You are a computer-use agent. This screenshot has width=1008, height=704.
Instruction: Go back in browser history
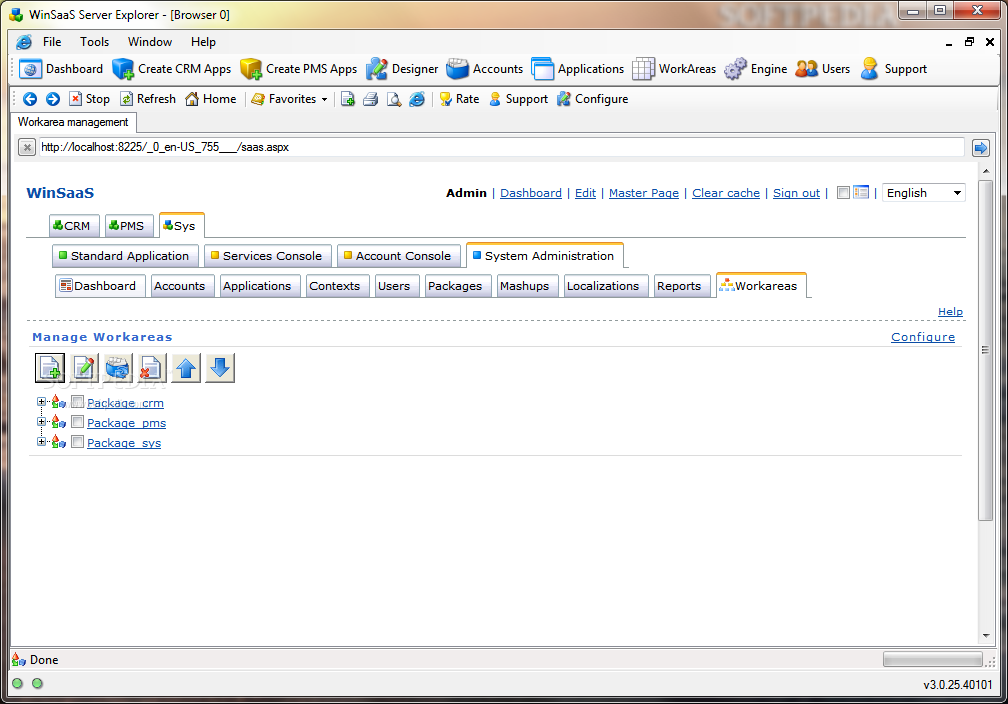(x=30, y=99)
